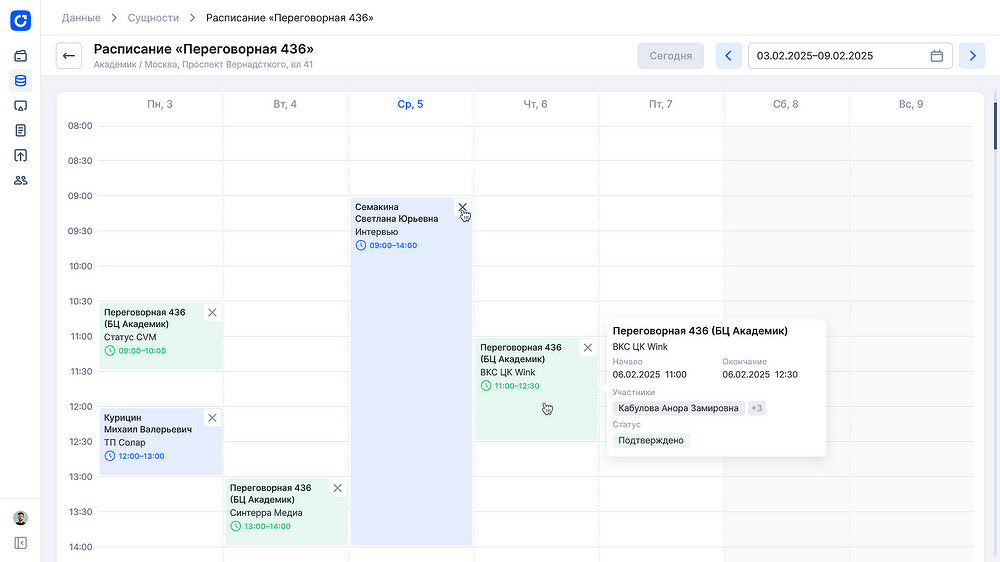
Task: Open the database (Данные) sidebar section
Action: (x=20, y=81)
